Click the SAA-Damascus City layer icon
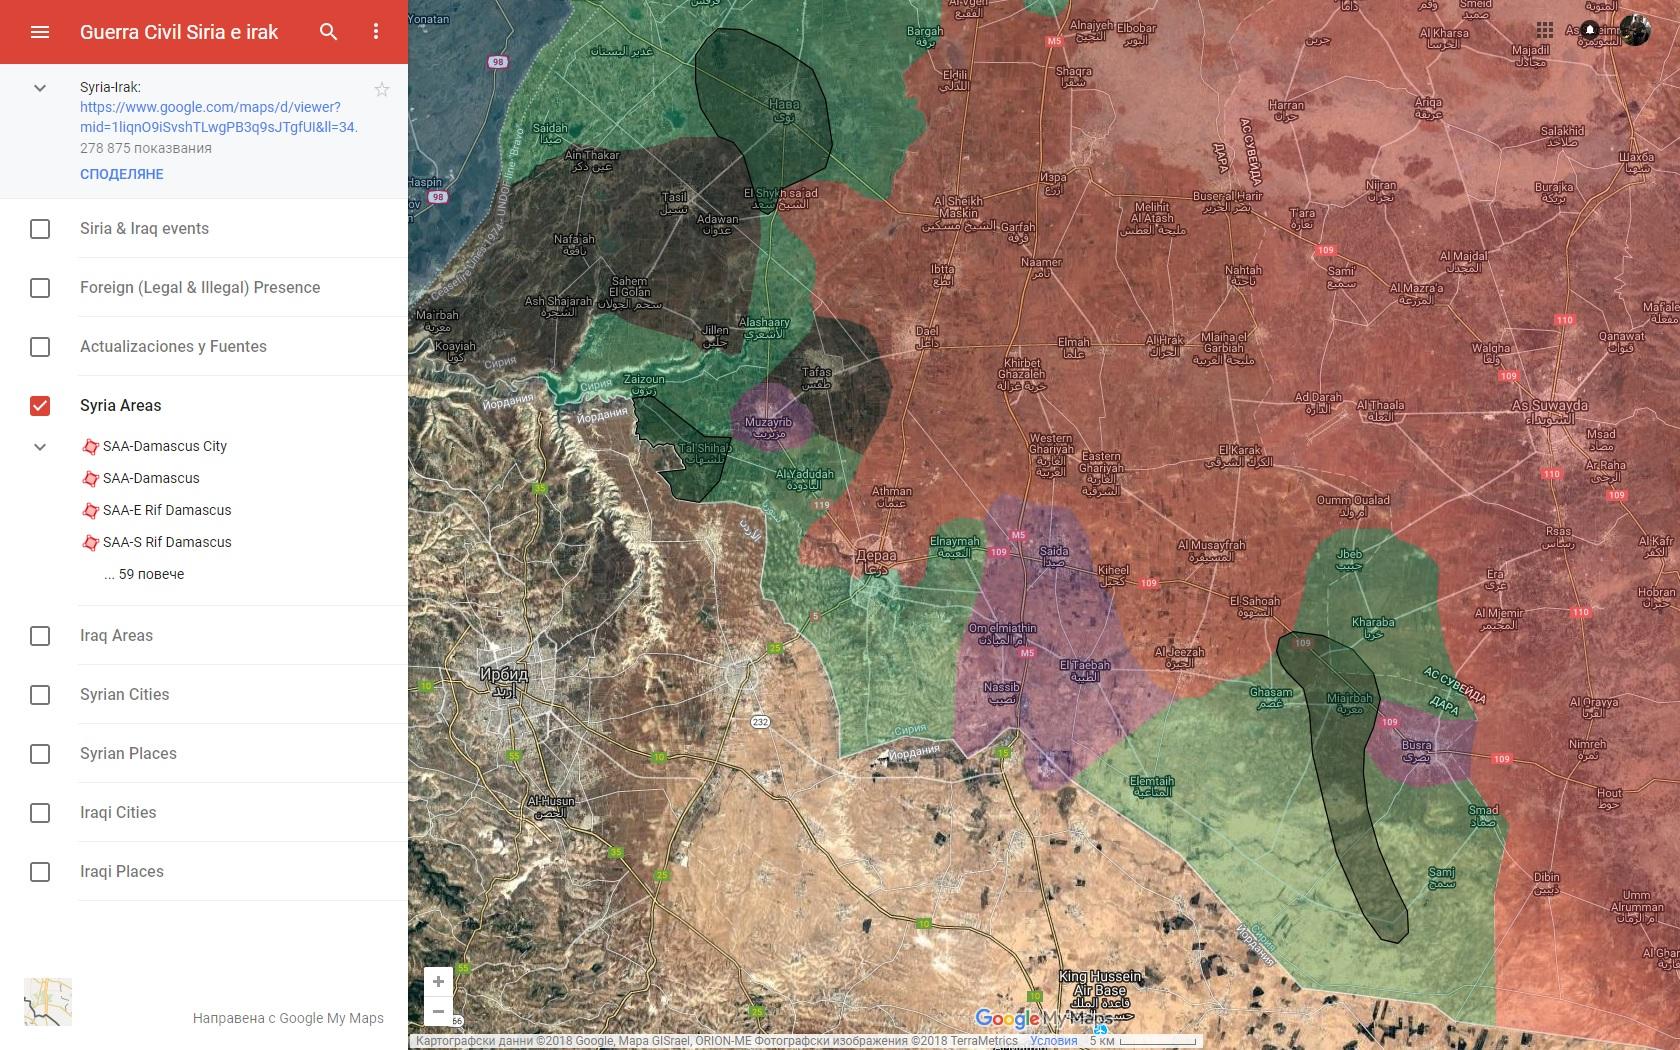1680x1050 pixels. pos(91,447)
